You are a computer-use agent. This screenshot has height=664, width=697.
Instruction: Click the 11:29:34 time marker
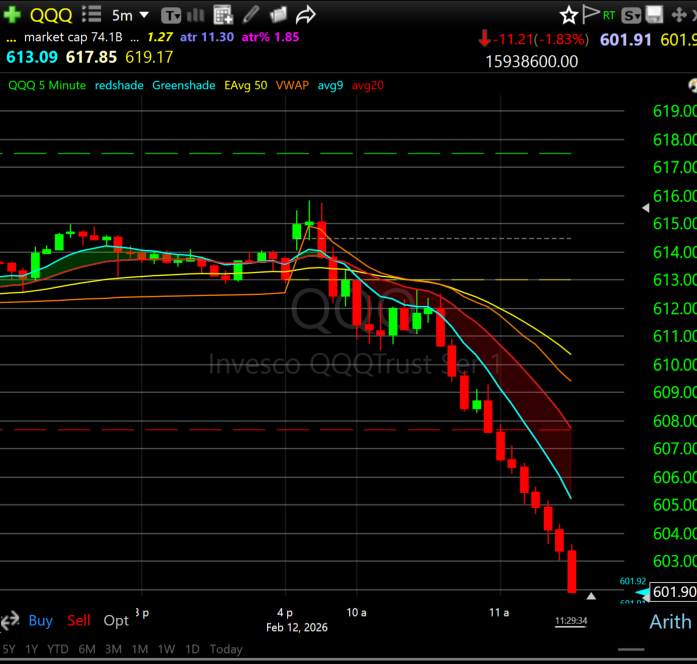click(571, 621)
